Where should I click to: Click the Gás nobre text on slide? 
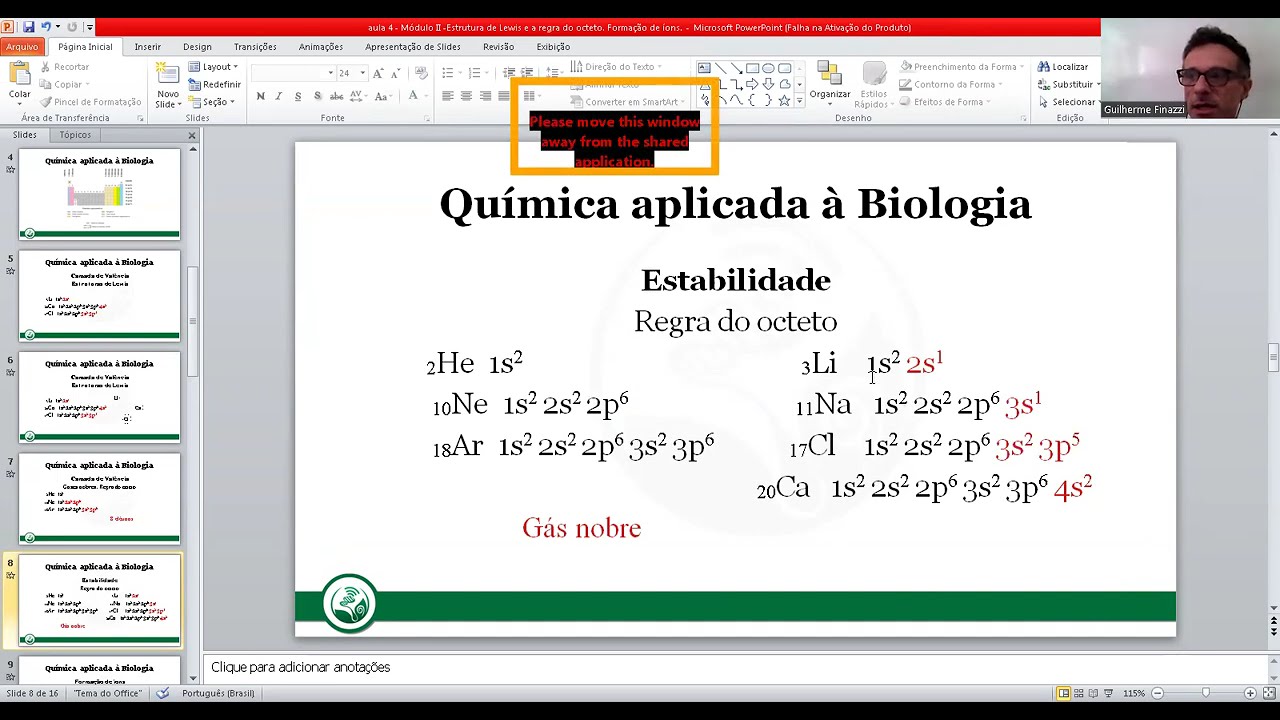581,528
